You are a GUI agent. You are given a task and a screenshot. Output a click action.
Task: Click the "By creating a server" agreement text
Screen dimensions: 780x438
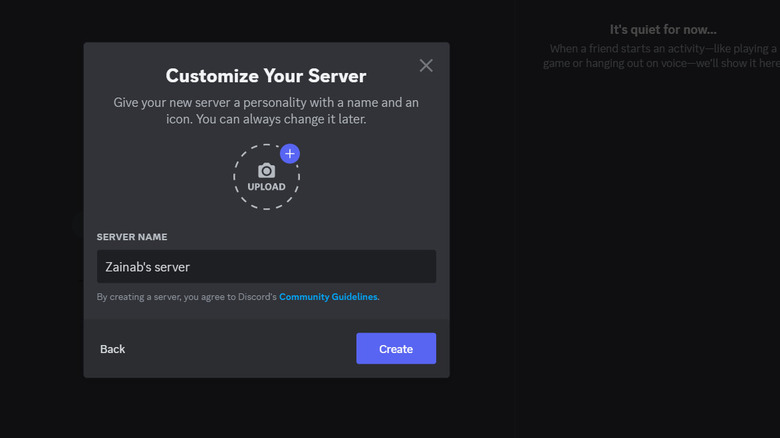(x=187, y=297)
